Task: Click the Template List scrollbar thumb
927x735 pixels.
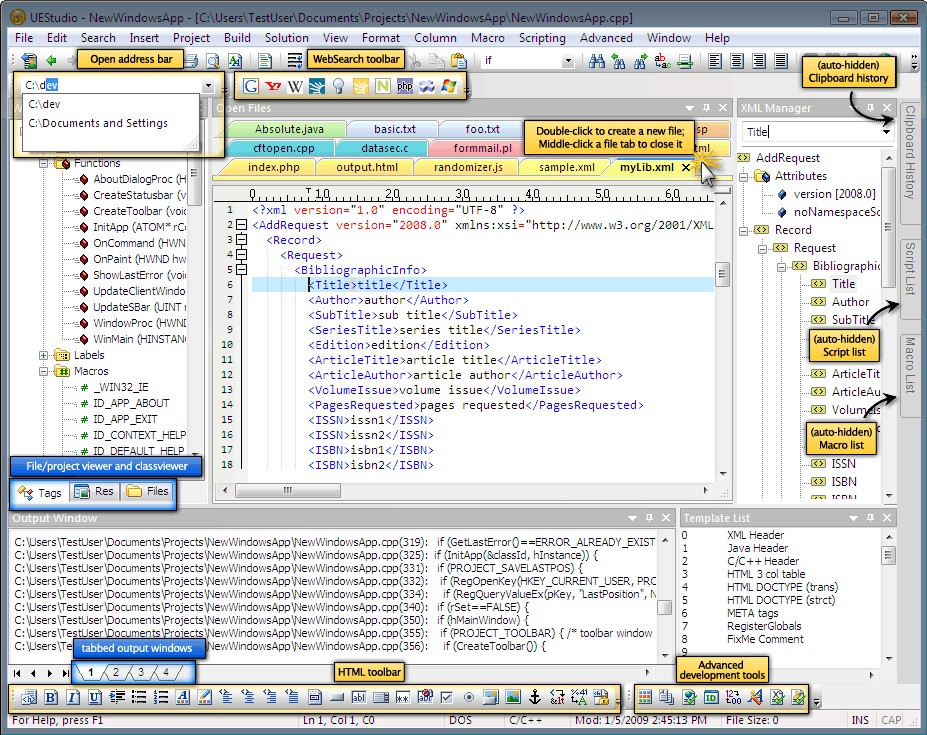Action: pos(888,555)
